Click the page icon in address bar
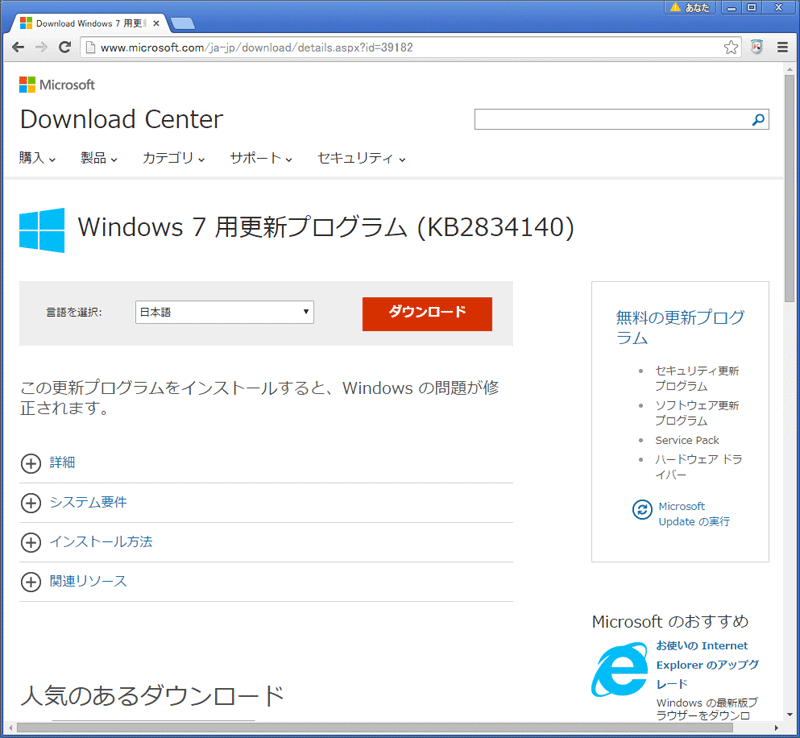 click(x=90, y=47)
